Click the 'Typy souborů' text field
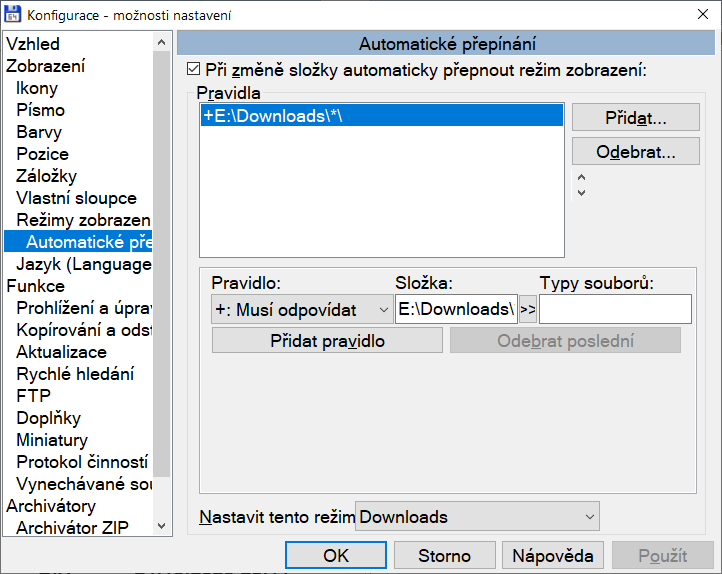 click(x=614, y=310)
